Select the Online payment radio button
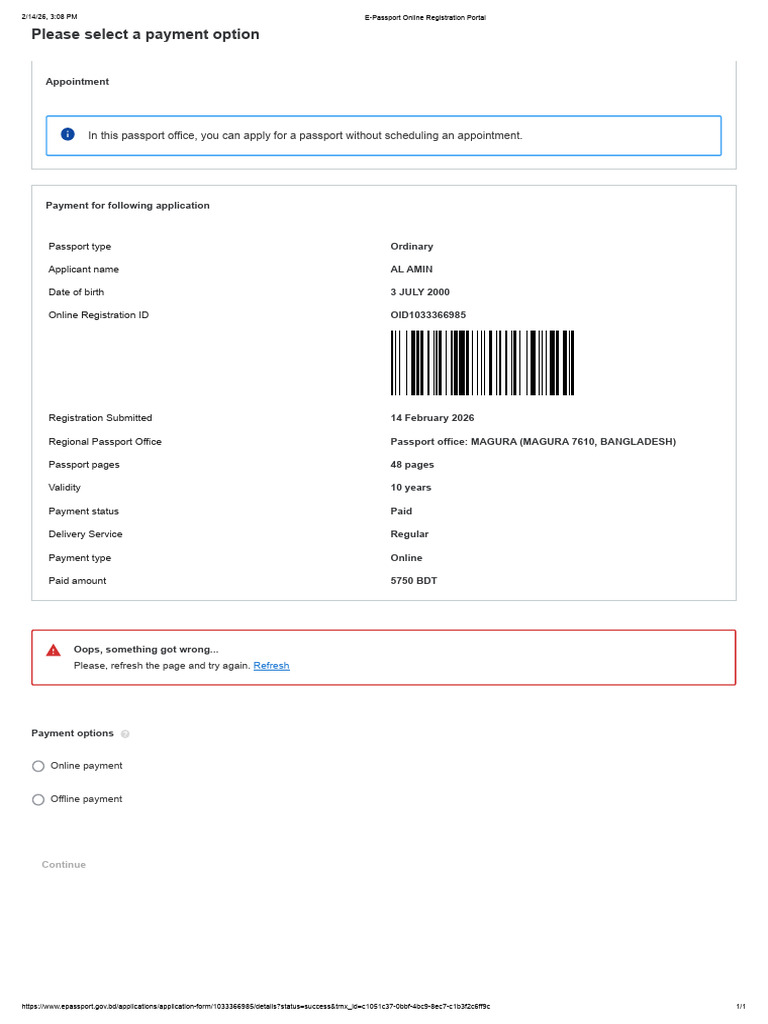The image size is (768, 1024). point(39,766)
